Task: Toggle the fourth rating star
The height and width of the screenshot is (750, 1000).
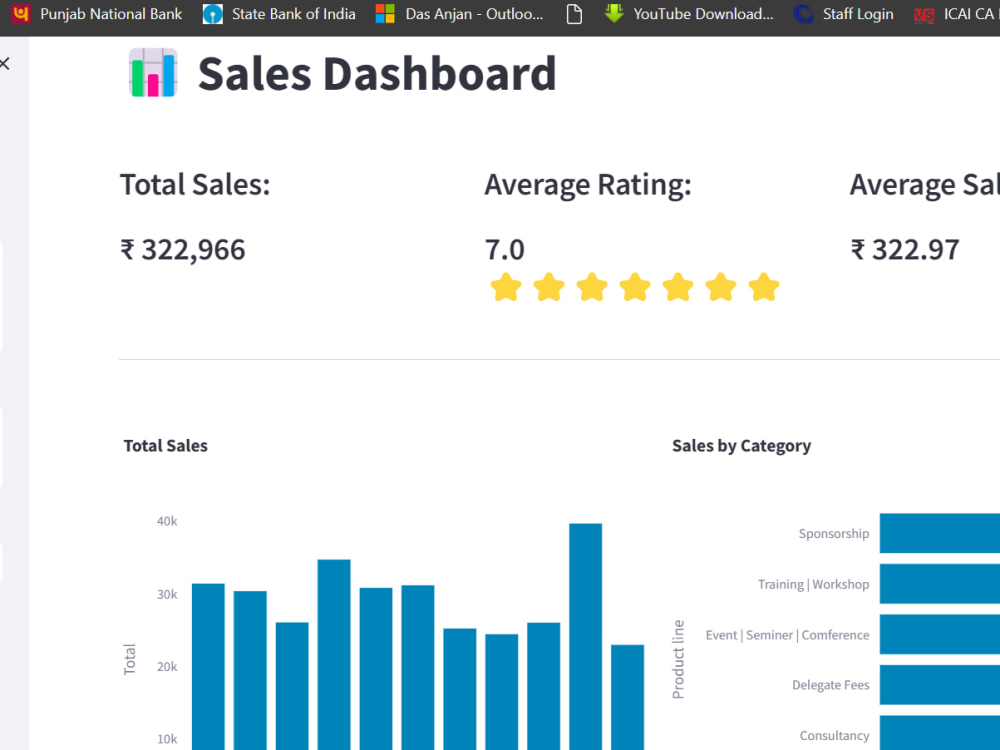Action: click(x=635, y=287)
